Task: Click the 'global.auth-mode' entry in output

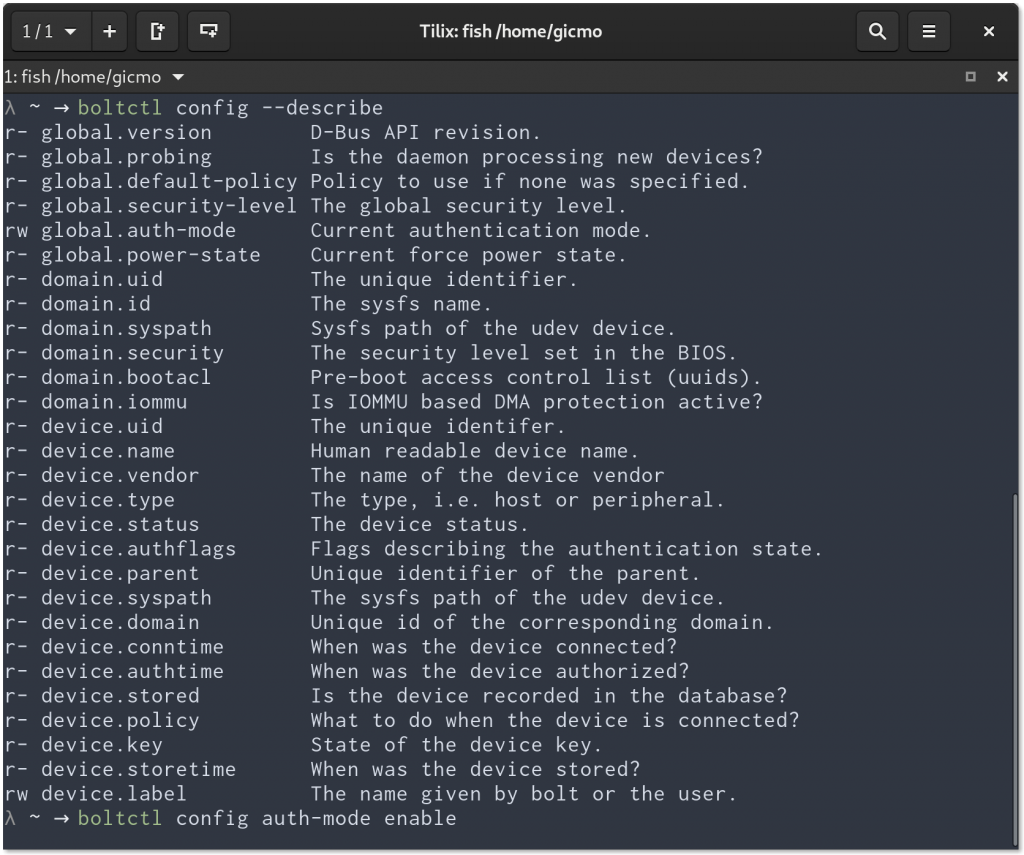Action: click(x=138, y=231)
